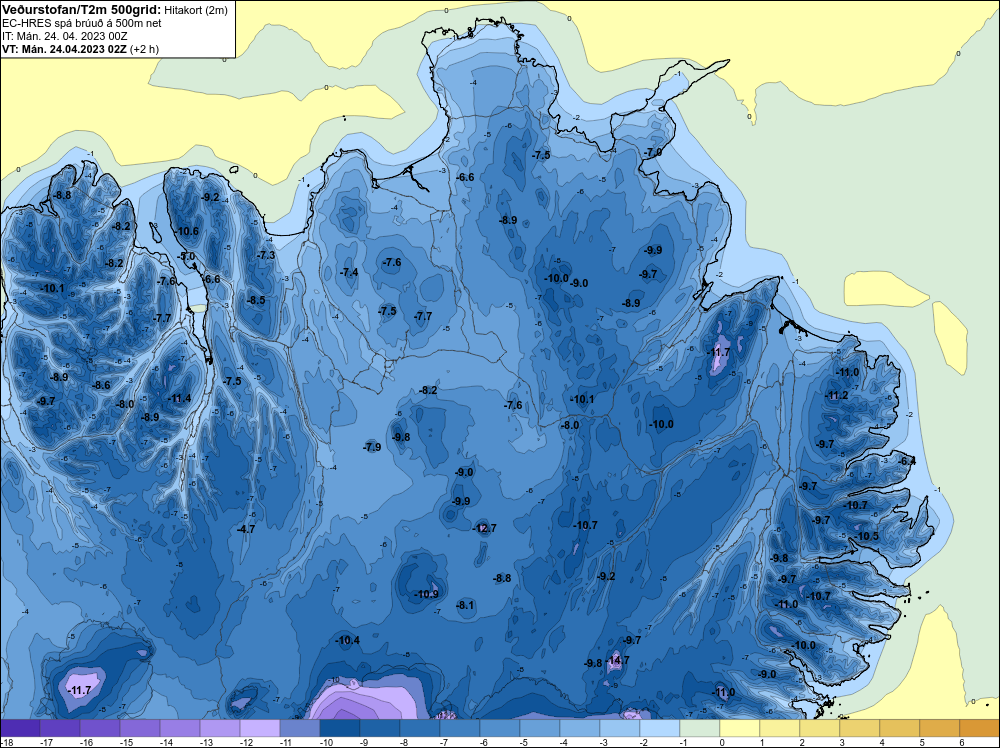Select the -7.9 temperature reading
This screenshot has width=1000, height=748.
point(372,447)
